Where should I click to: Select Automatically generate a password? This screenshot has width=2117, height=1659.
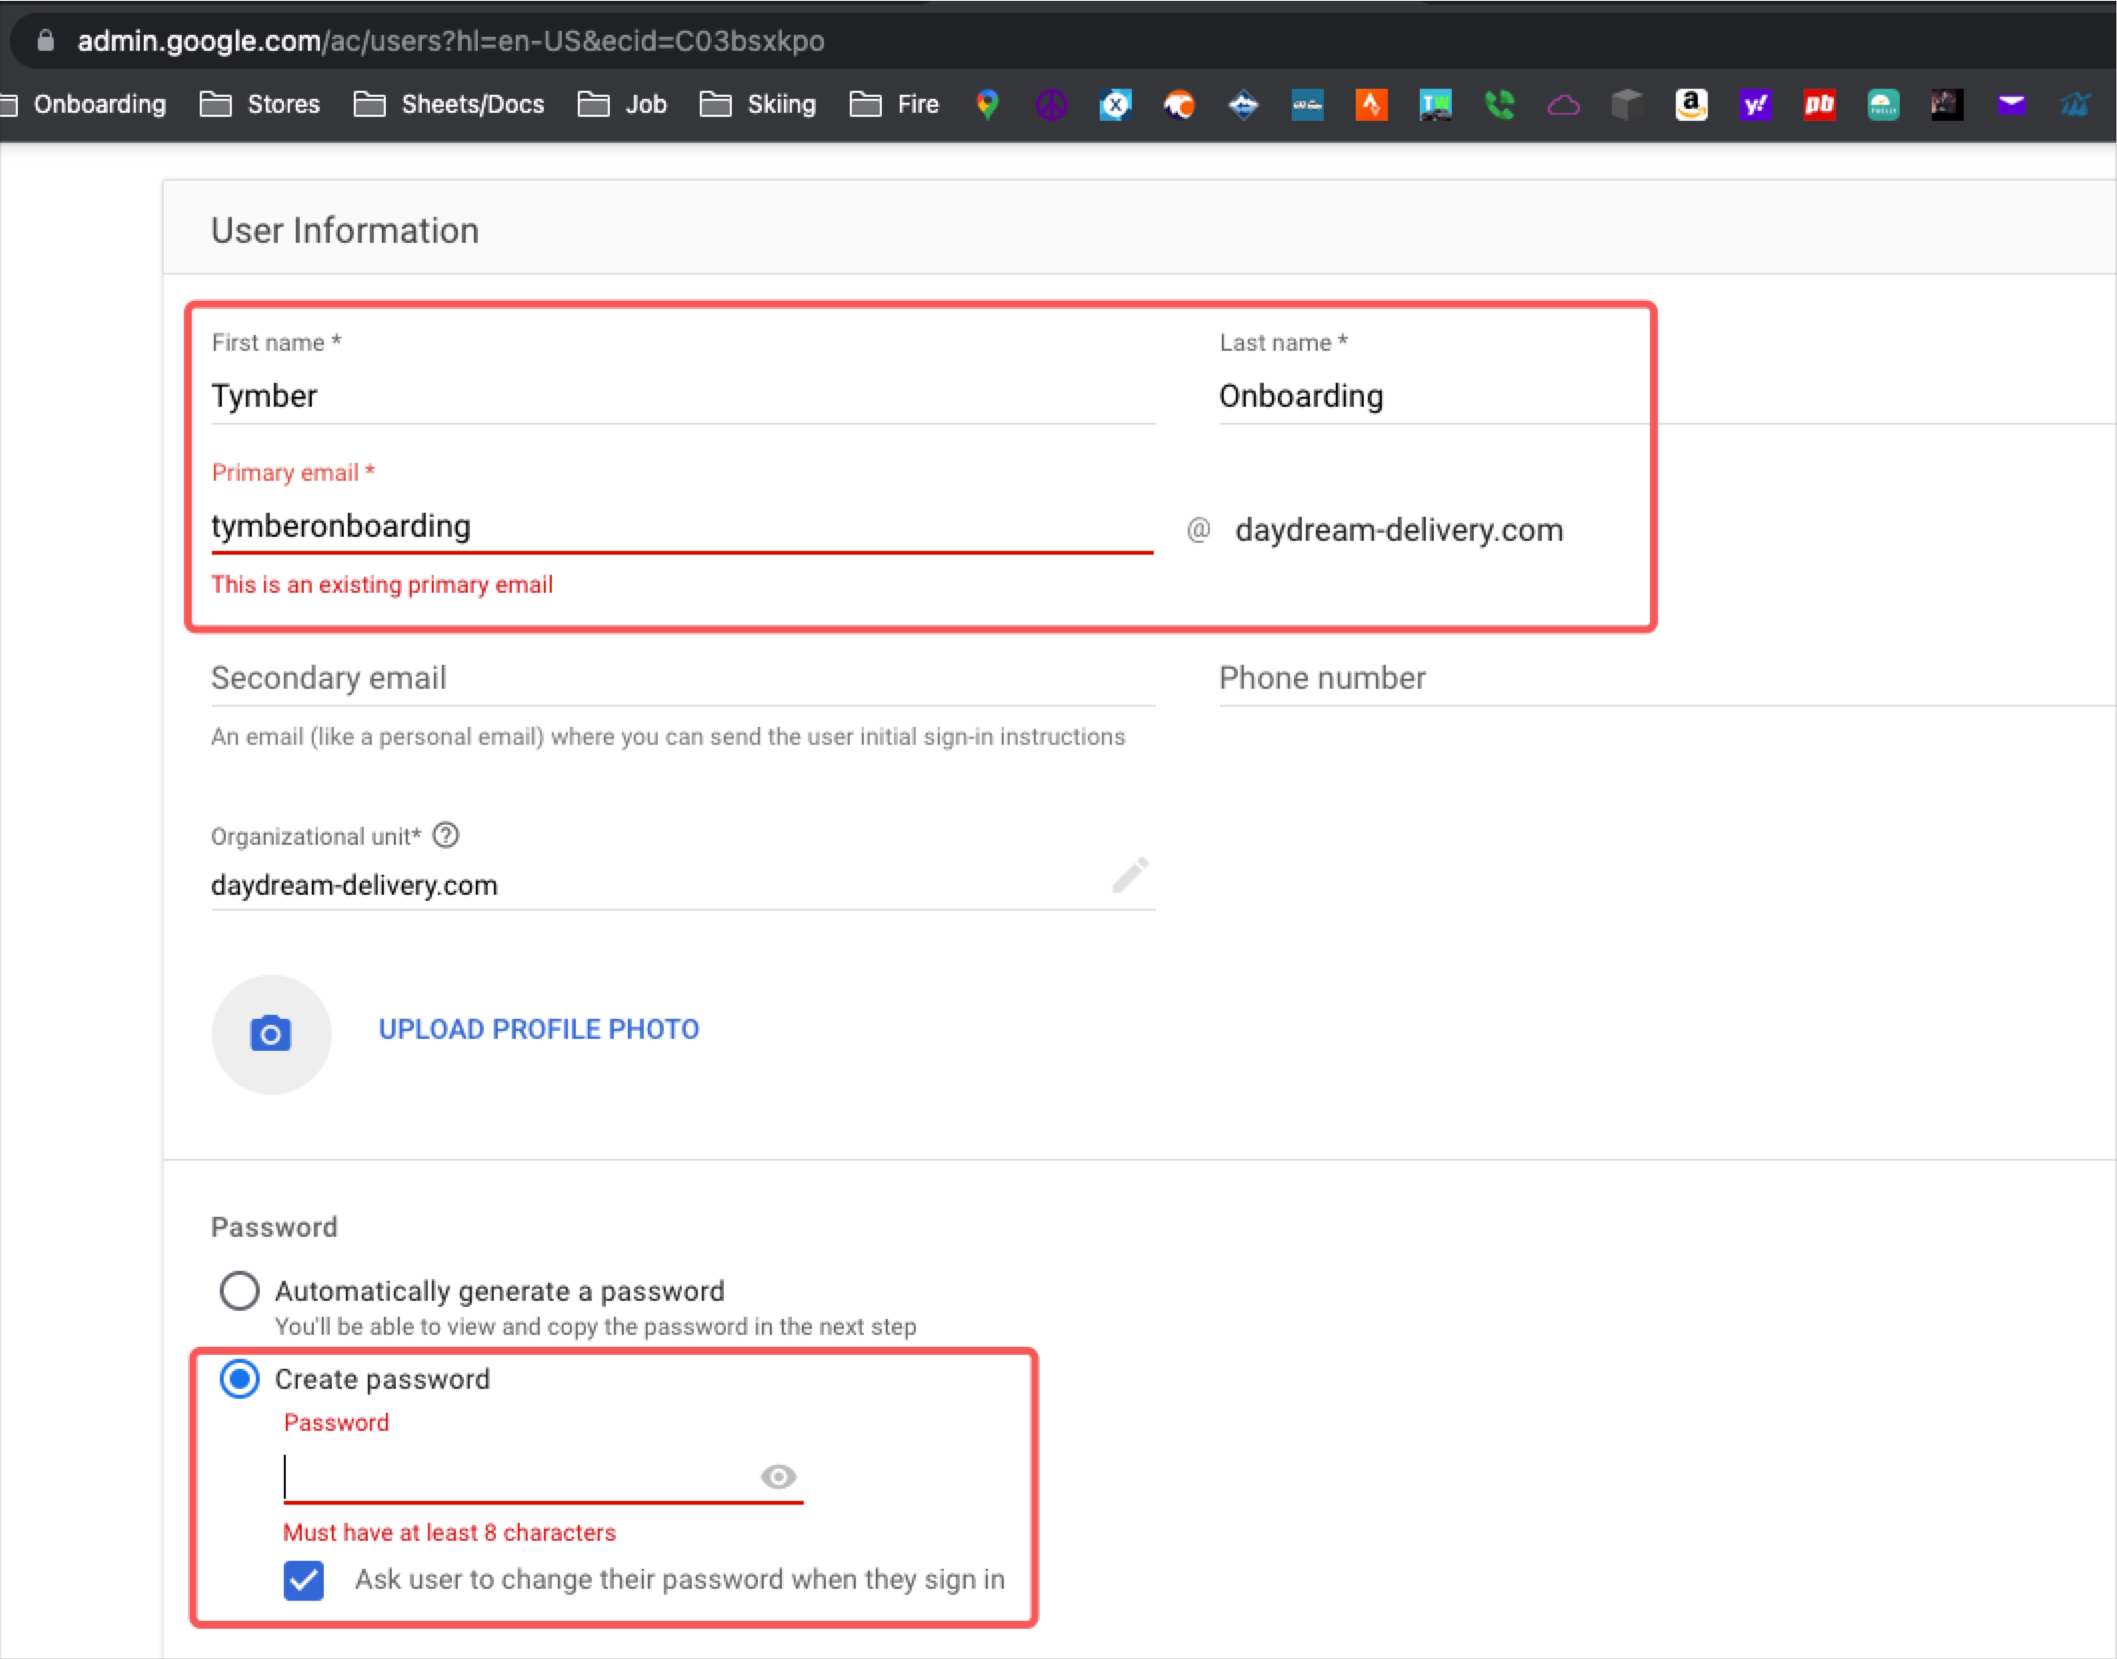pos(239,1291)
